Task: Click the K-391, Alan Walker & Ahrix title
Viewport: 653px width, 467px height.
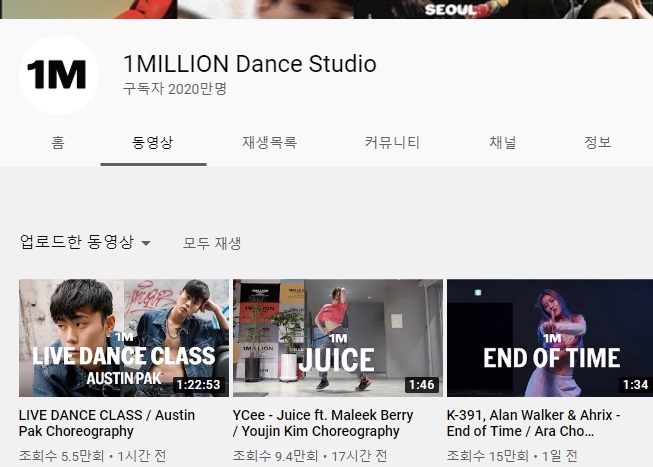Action: (x=533, y=423)
